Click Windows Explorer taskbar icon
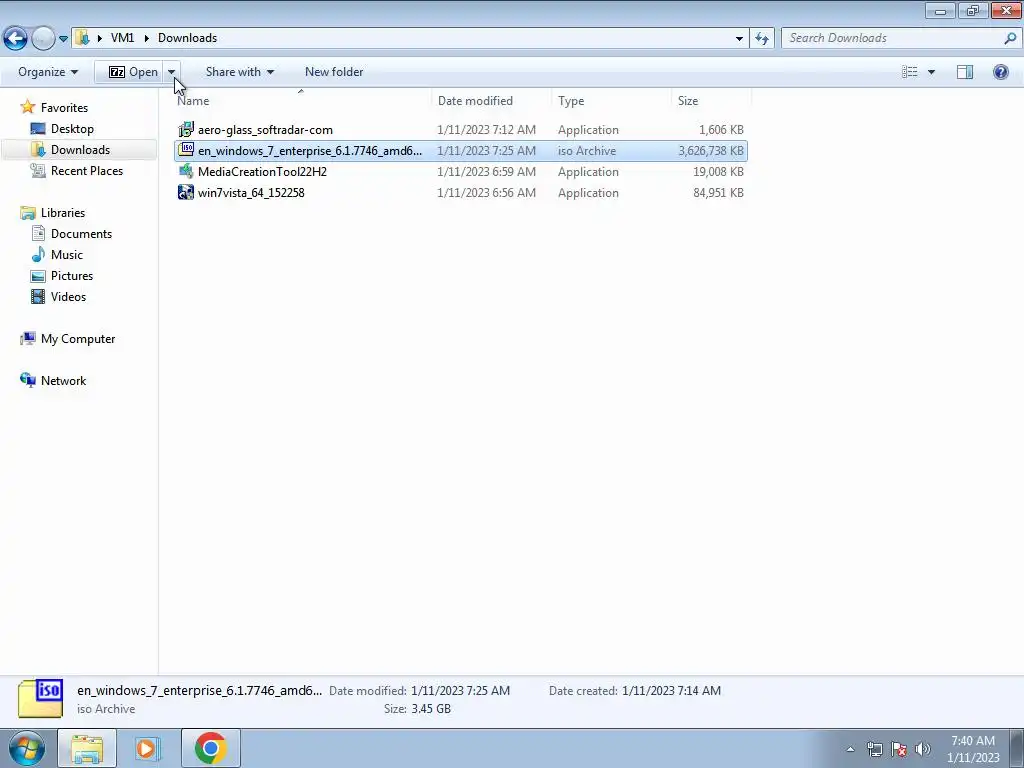1024x768 pixels. (87, 748)
